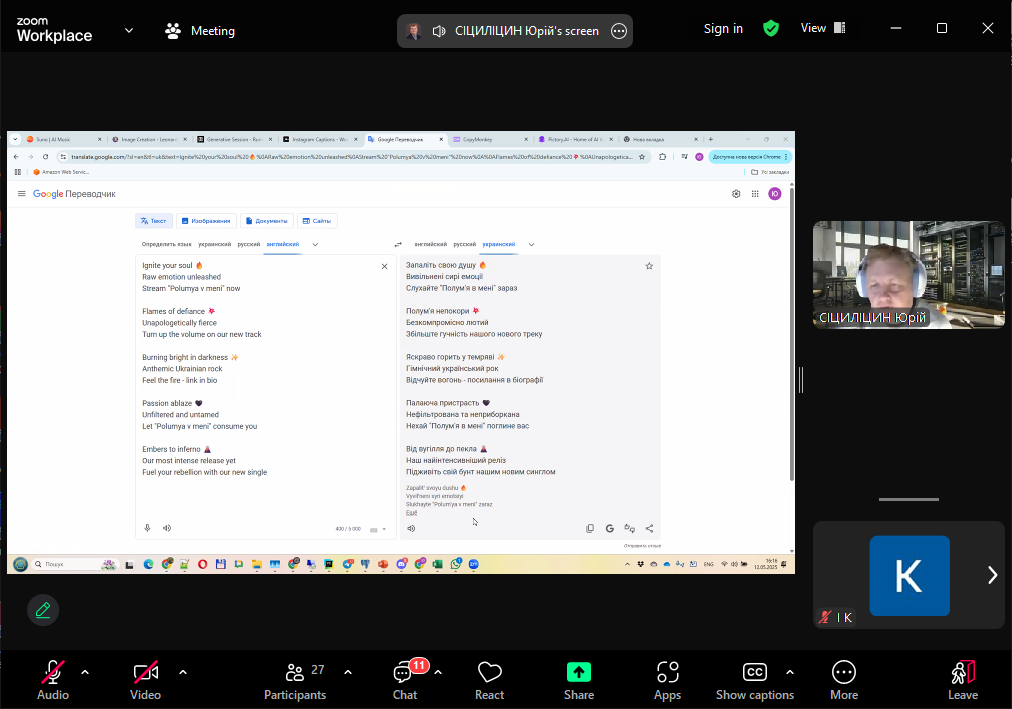
Task: Switch to the Suno AI Music tab
Action: 64,139
